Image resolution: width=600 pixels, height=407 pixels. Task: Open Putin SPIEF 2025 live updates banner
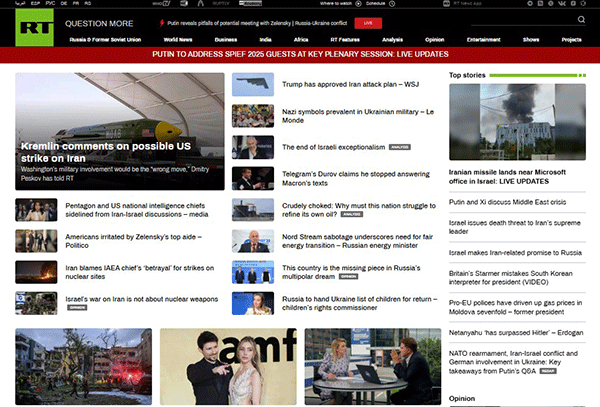(x=300, y=54)
